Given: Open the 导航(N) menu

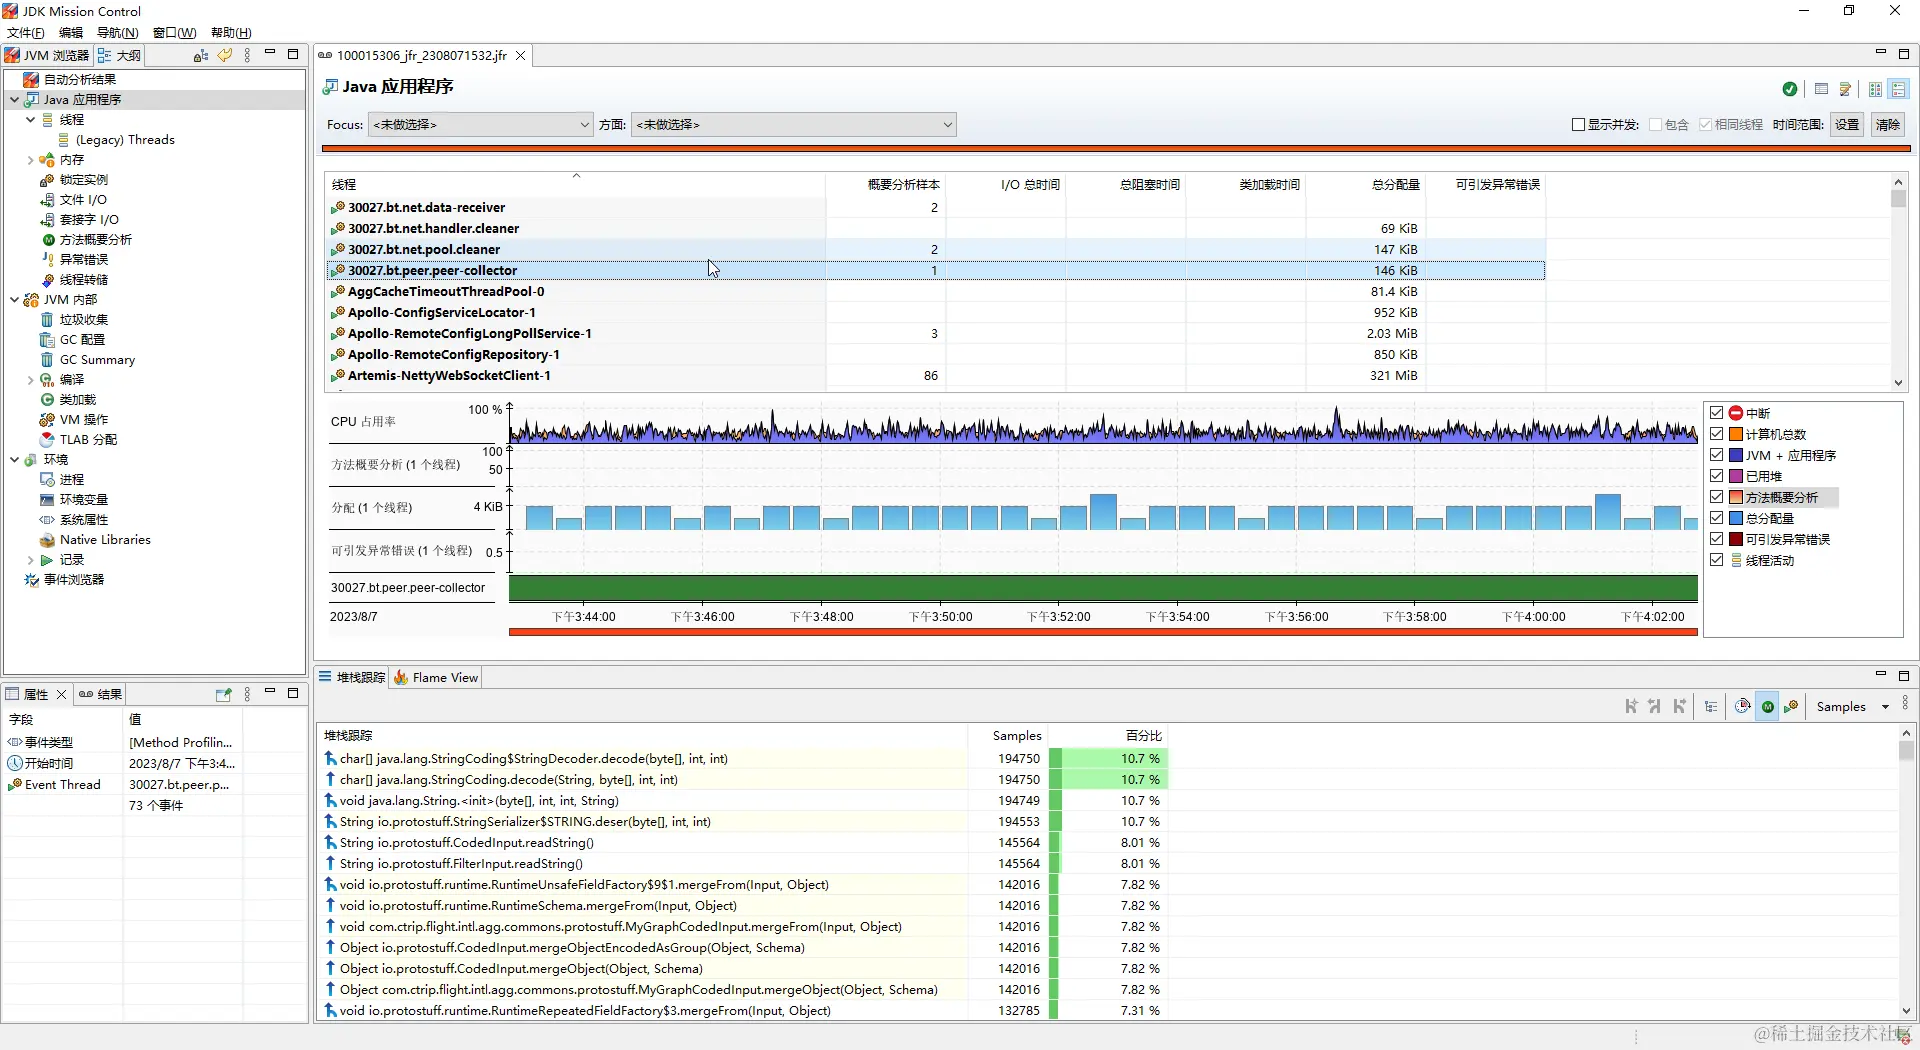Looking at the screenshot, I should 117,32.
